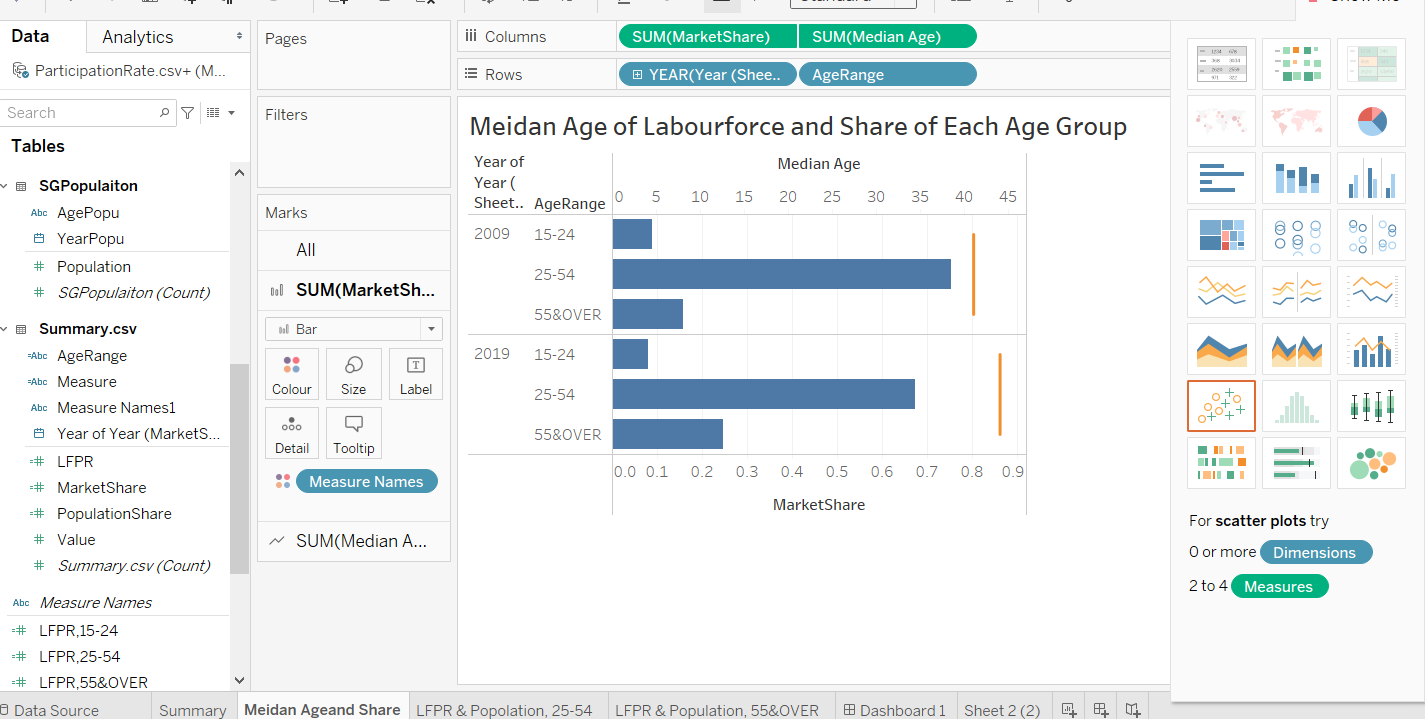Collapse the SGPopulaiton table
1425x719 pixels.
coord(6,186)
